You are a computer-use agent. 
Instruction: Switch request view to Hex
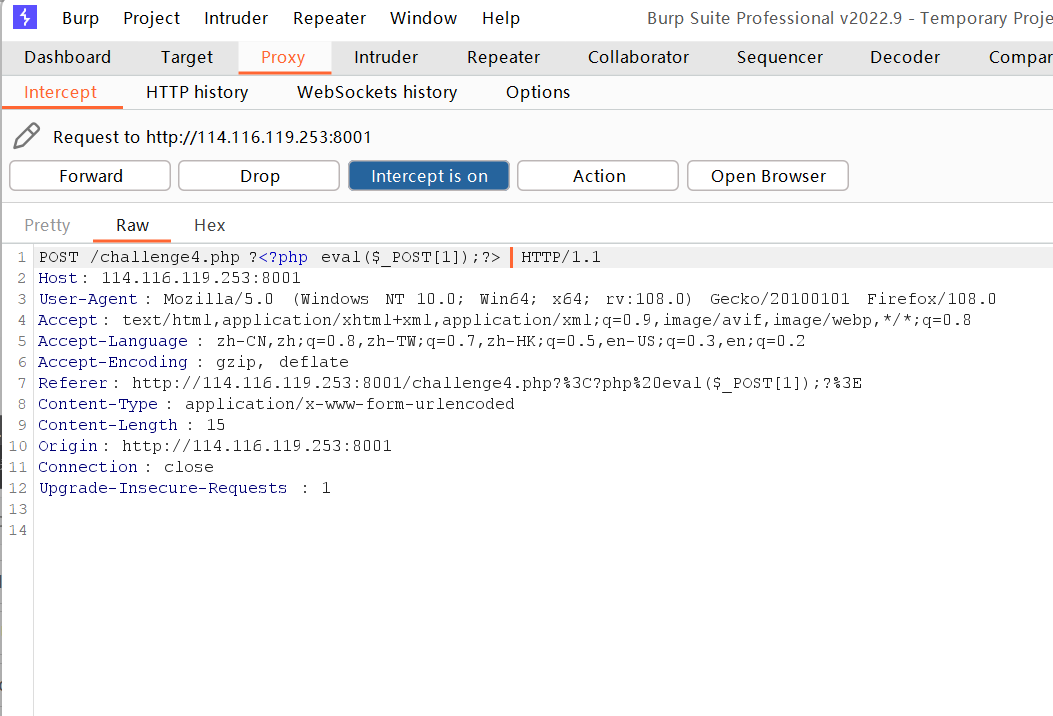point(210,225)
